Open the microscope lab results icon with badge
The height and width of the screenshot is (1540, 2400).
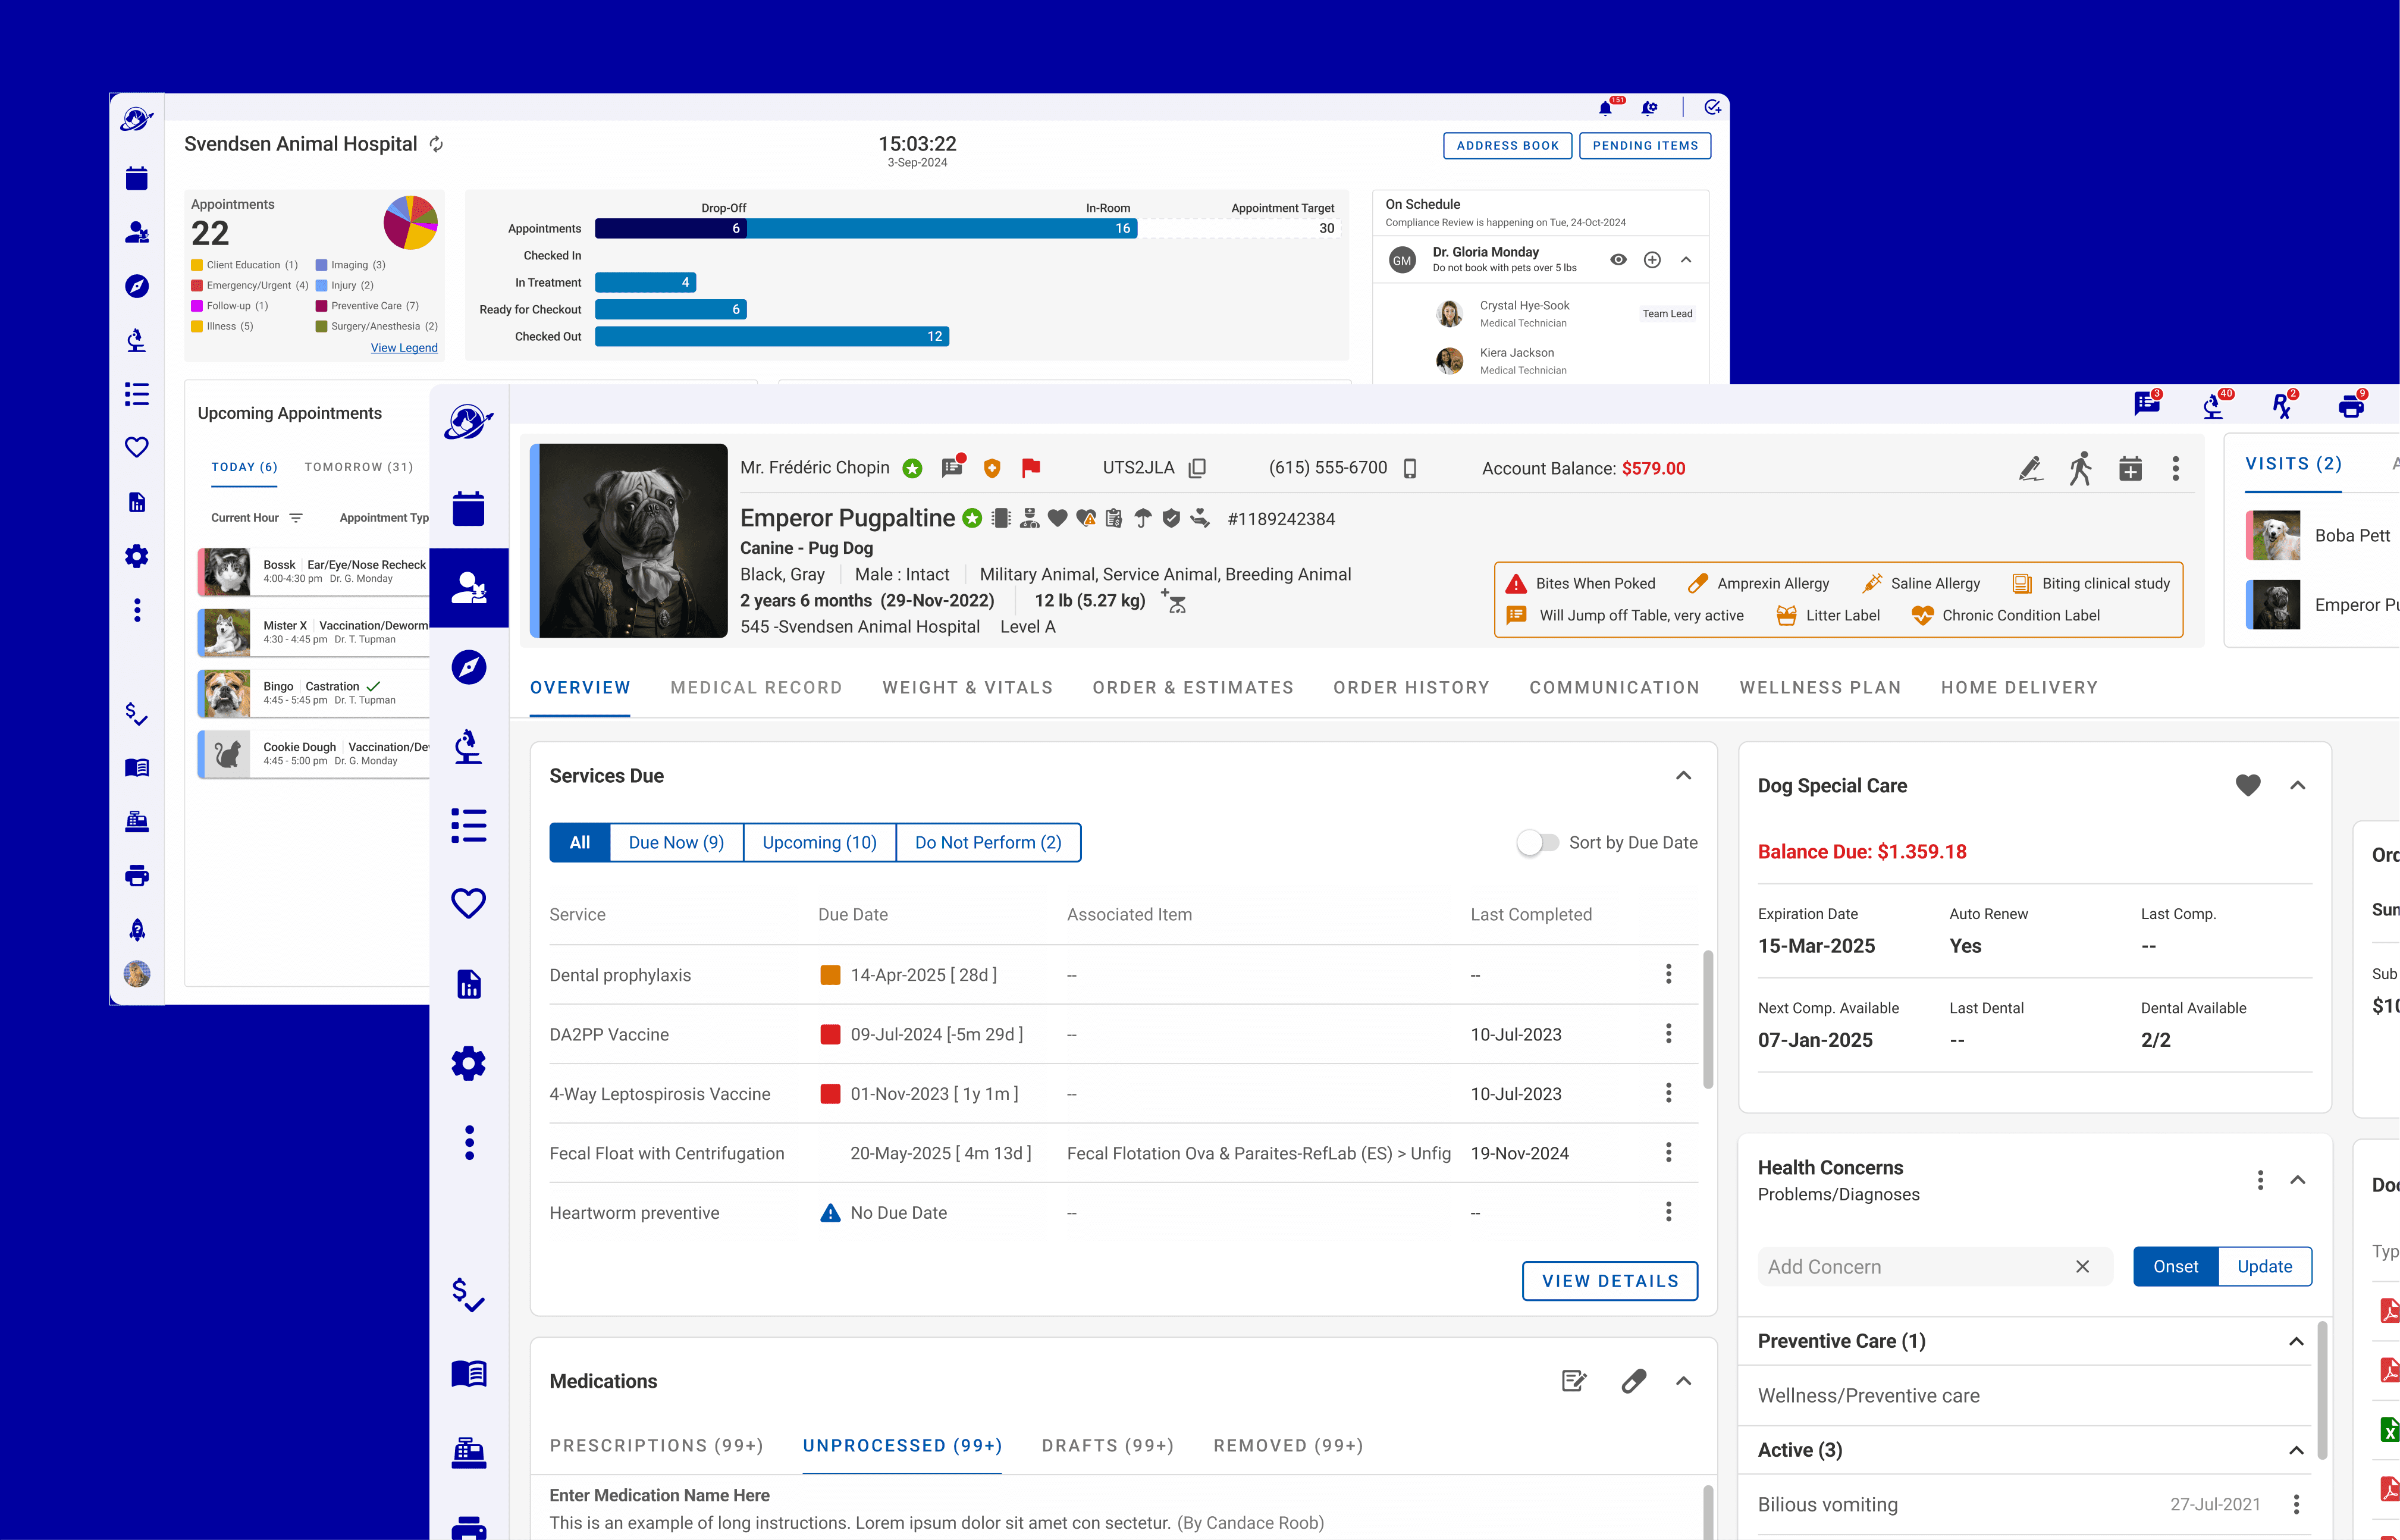(2213, 406)
